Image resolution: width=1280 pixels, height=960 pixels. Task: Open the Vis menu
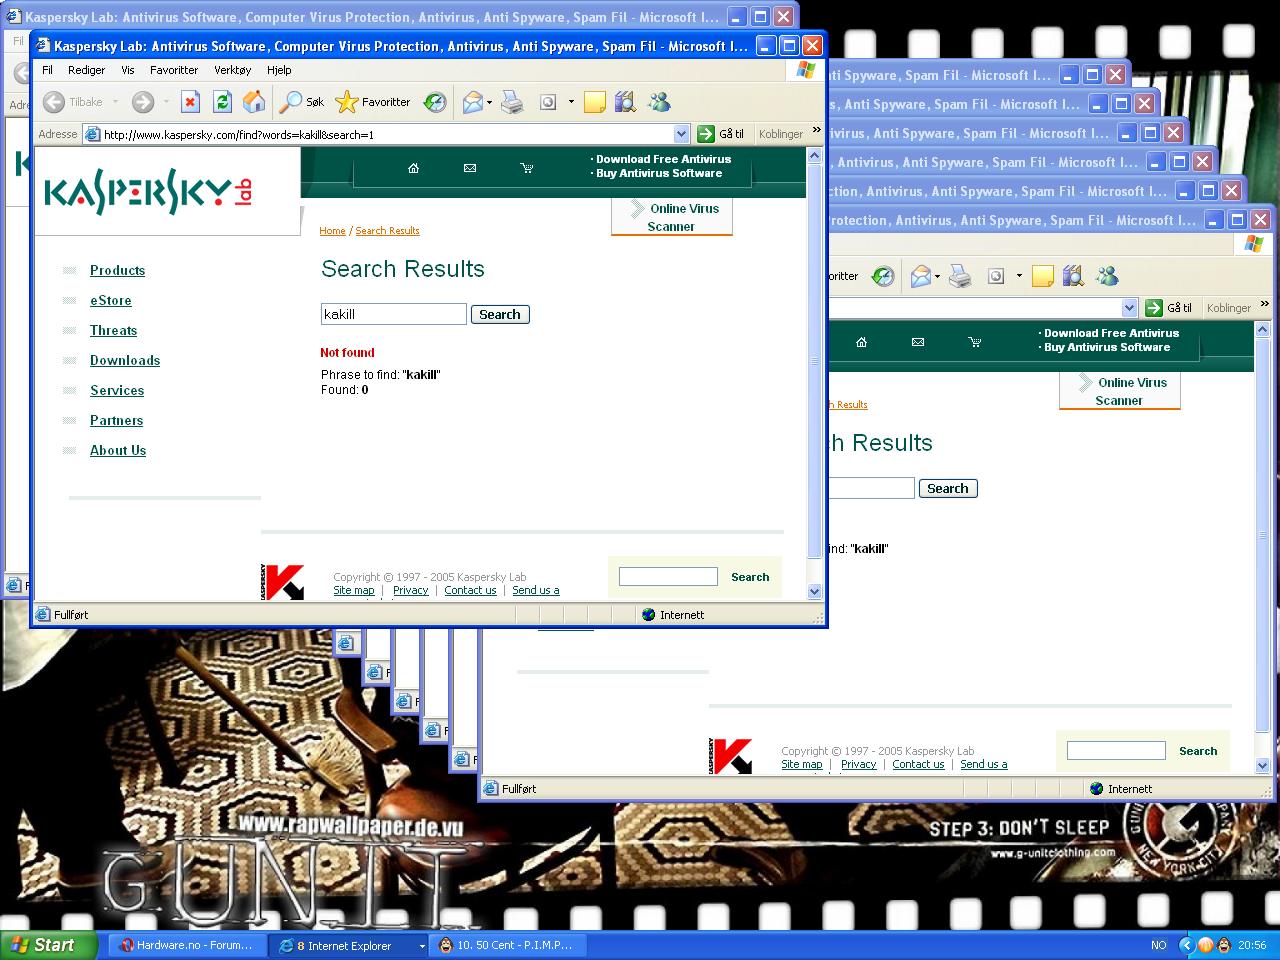point(128,70)
